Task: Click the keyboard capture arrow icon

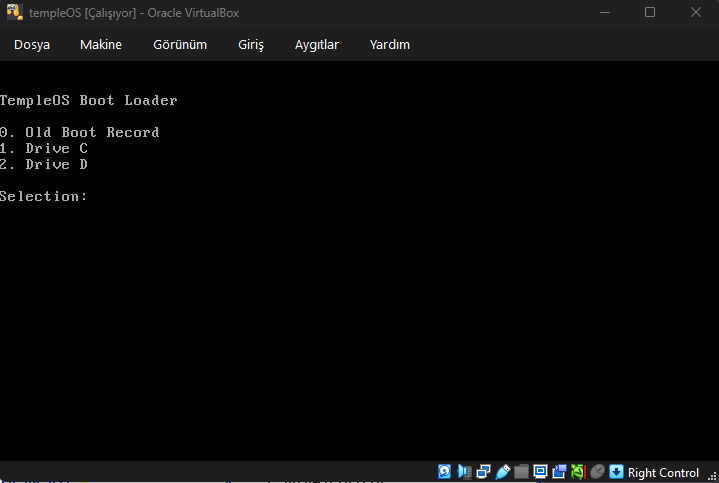Action: [616, 472]
